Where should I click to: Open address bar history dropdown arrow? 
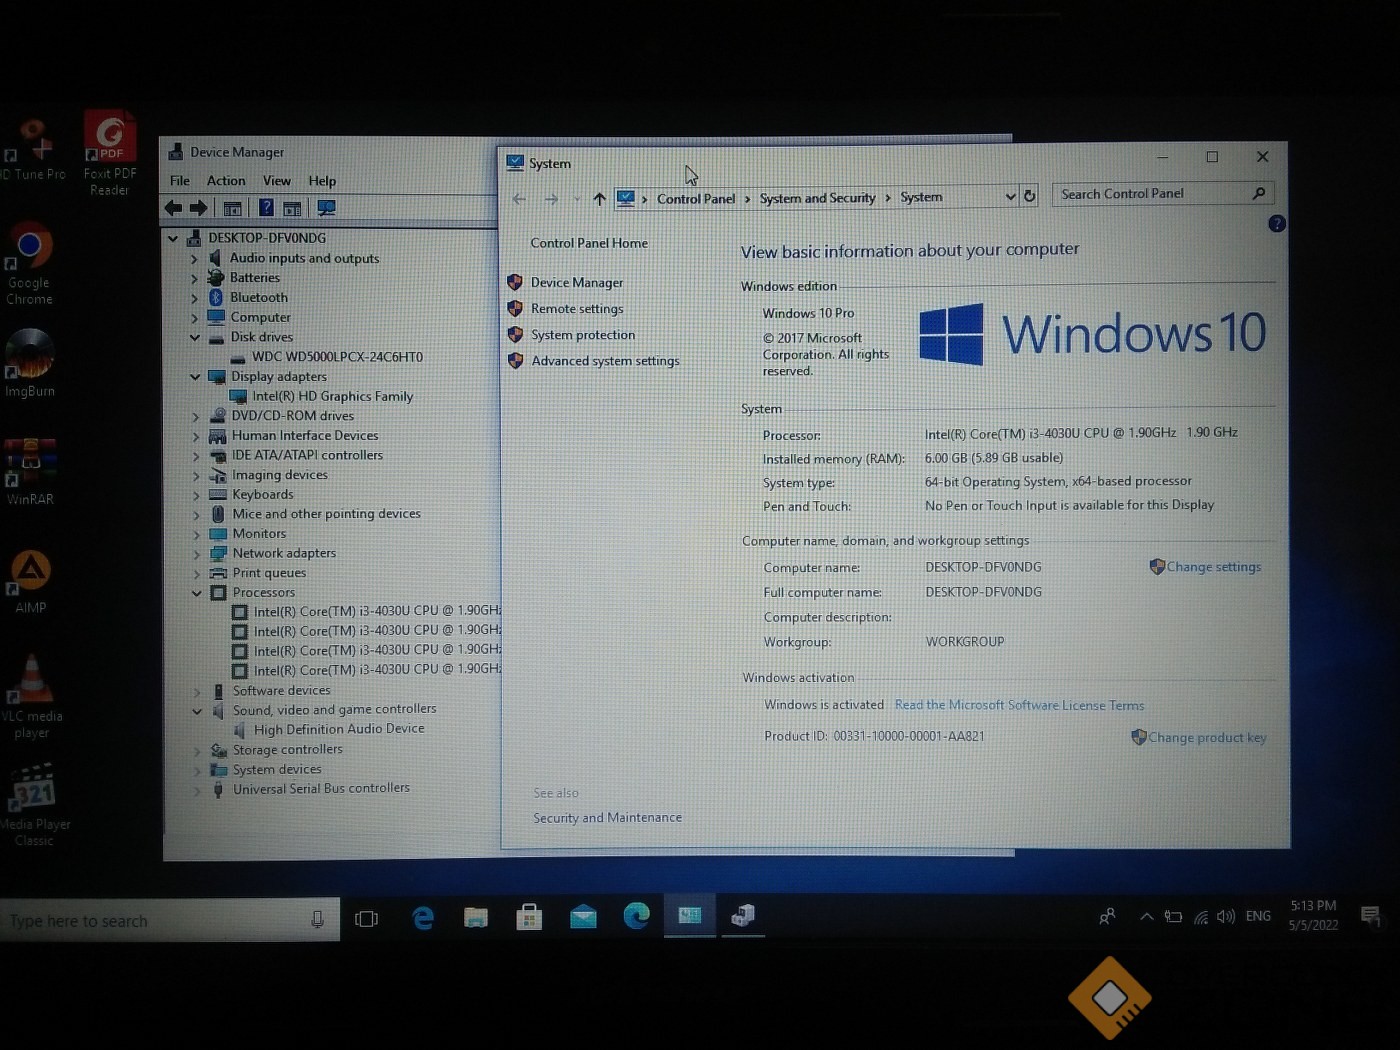(1010, 196)
